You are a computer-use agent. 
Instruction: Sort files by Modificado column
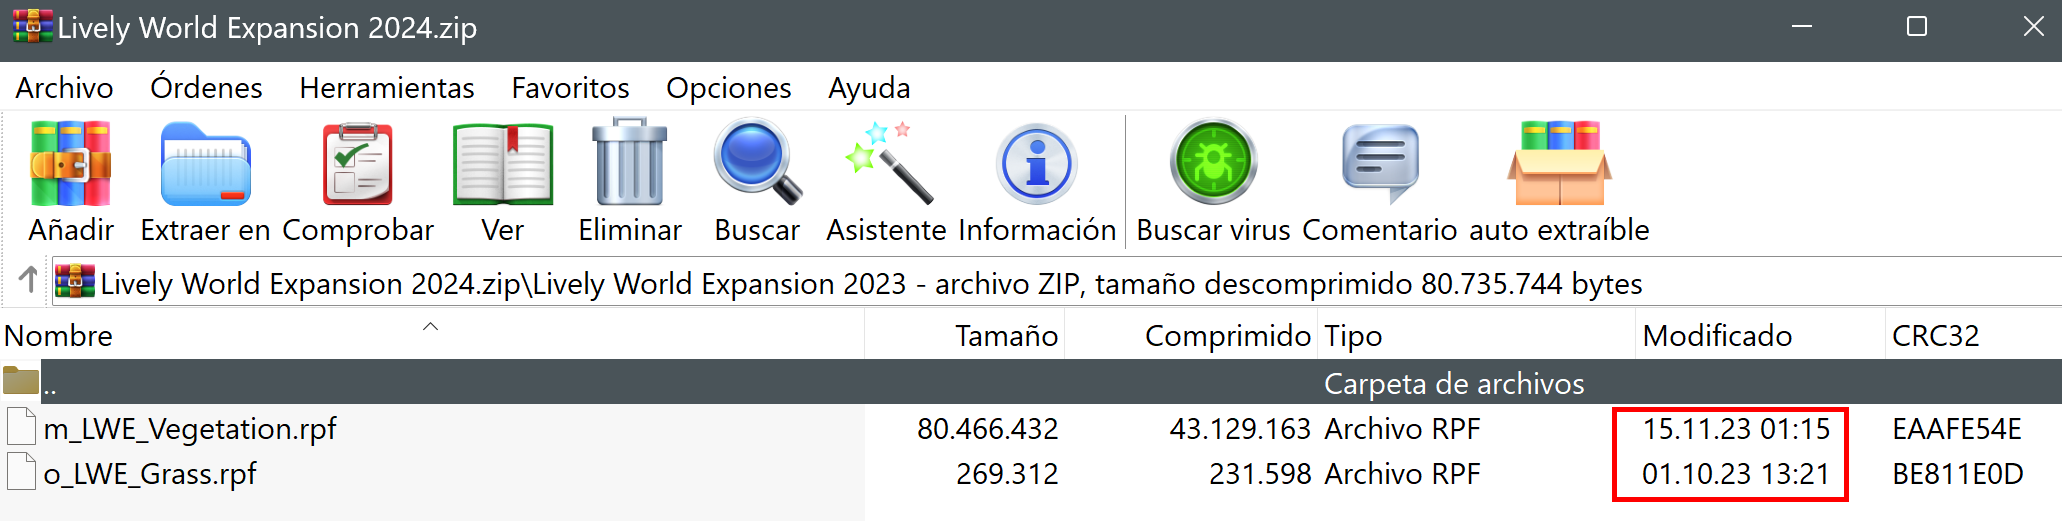[x=1760, y=335]
